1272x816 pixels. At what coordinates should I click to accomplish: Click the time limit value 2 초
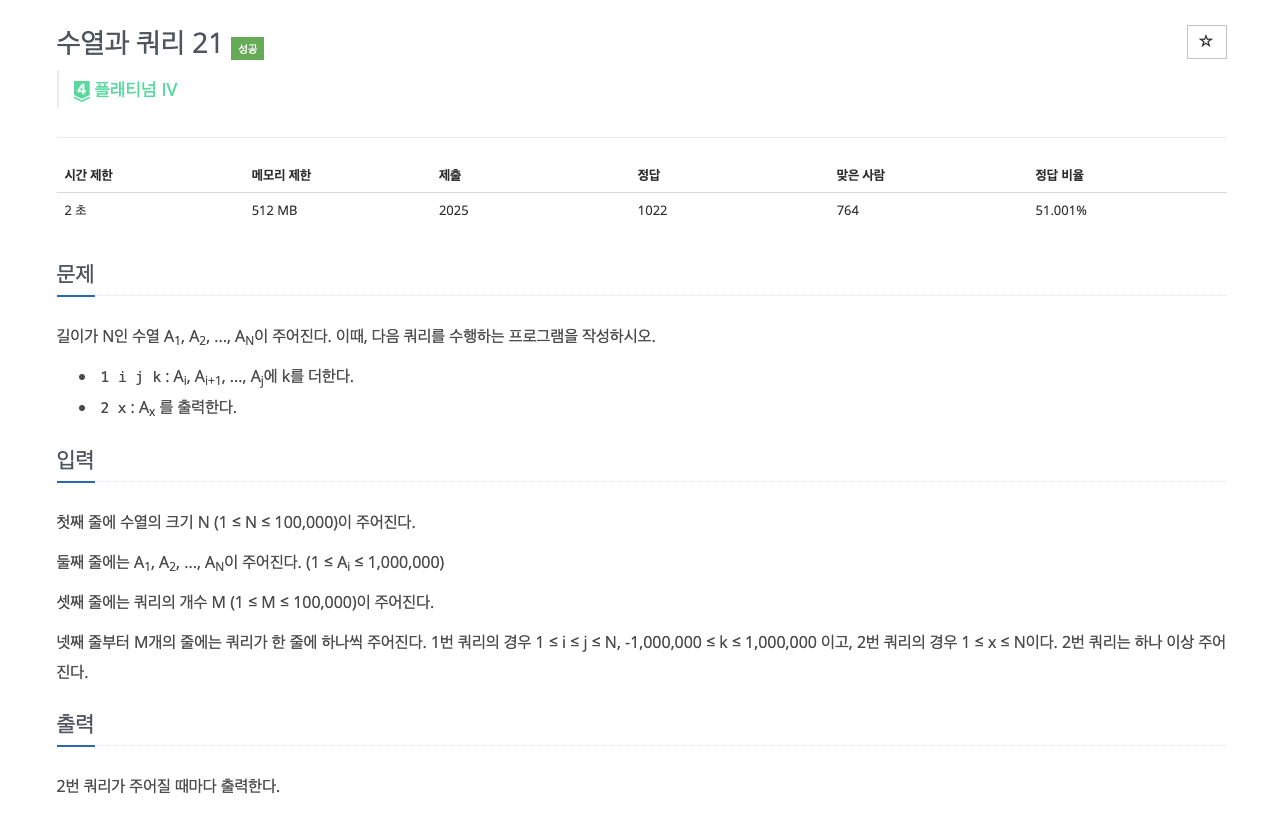point(70,210)
